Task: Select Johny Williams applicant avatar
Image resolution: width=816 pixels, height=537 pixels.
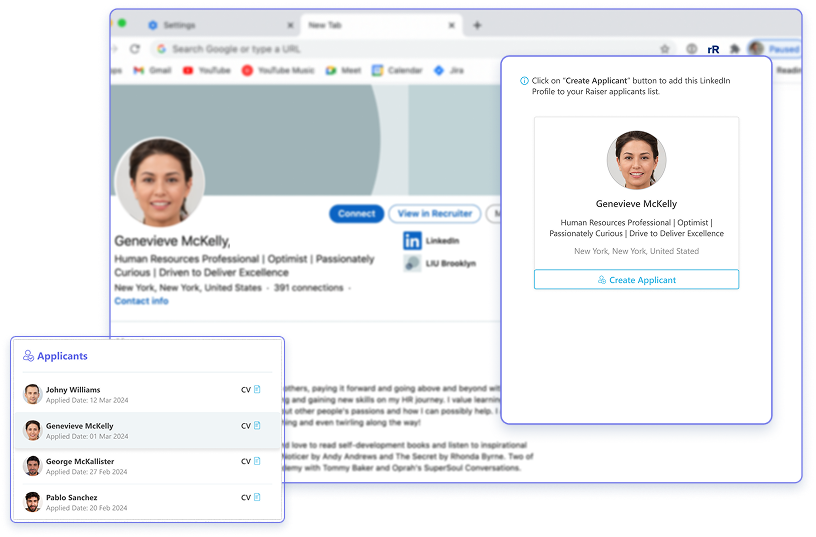Action: point(32,394)
